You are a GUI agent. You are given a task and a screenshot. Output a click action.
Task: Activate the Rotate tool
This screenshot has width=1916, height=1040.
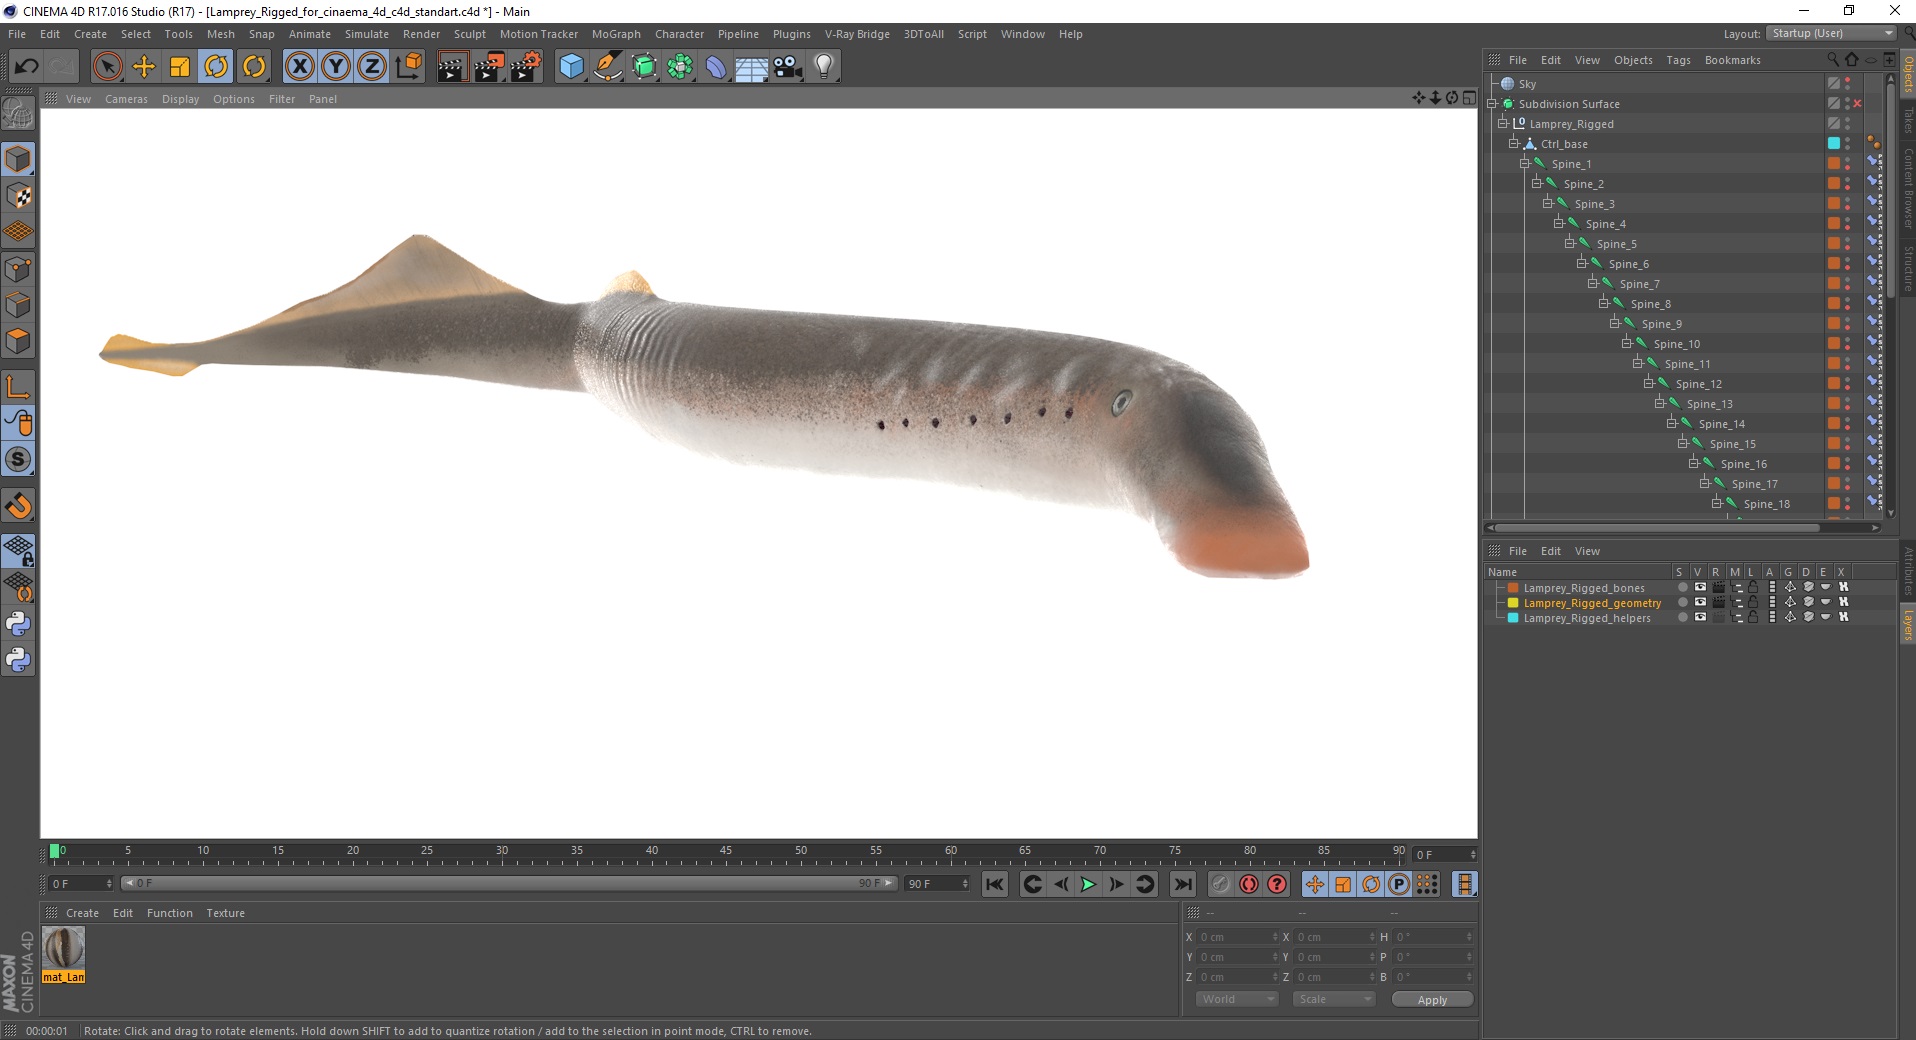pos(216,67)
